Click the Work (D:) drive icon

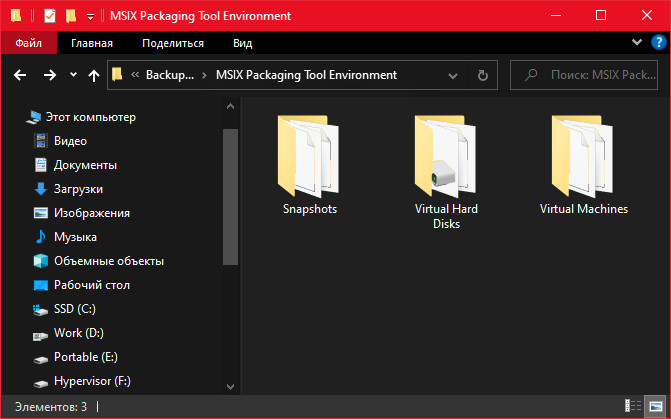click(x=40, y=336)
